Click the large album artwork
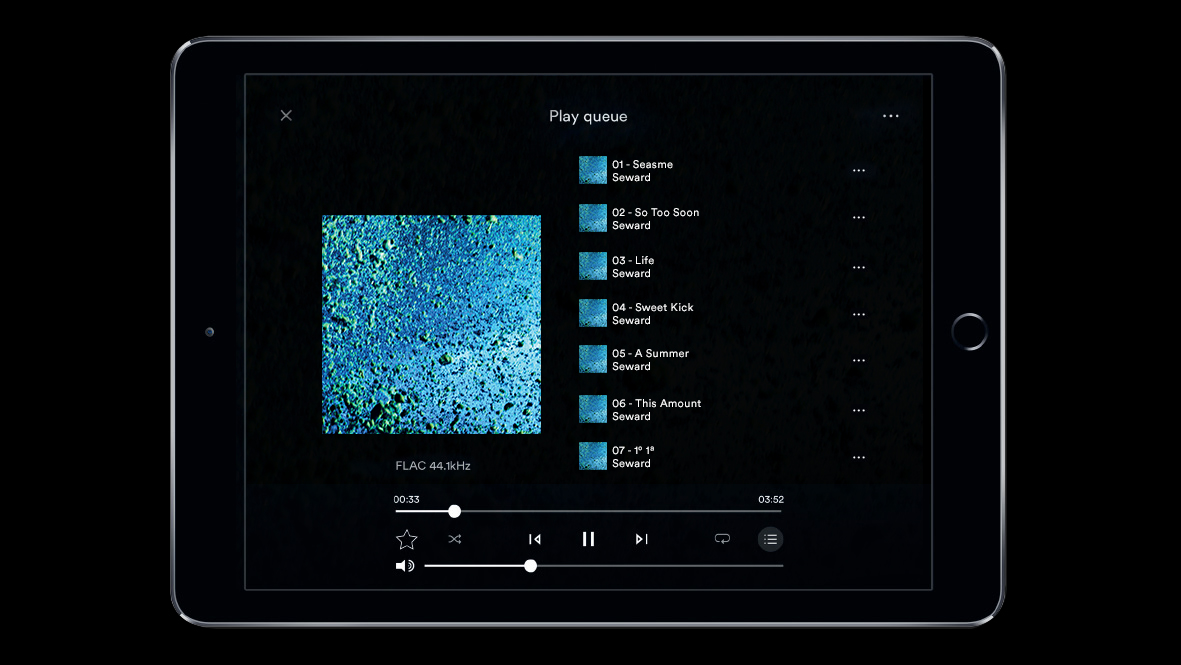 point(431,324)
